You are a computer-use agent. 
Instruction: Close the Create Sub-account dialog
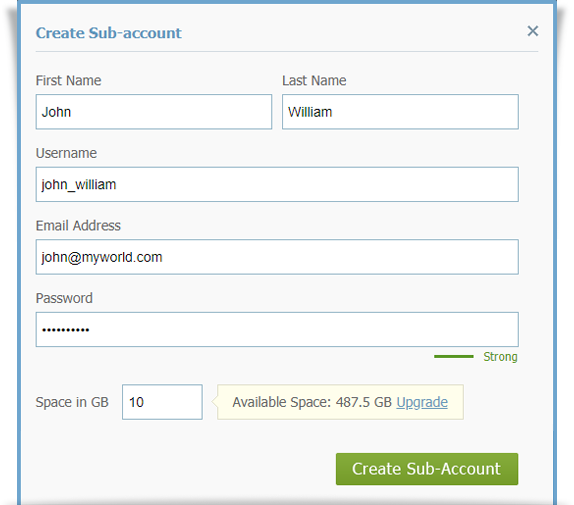coord(533,31)
